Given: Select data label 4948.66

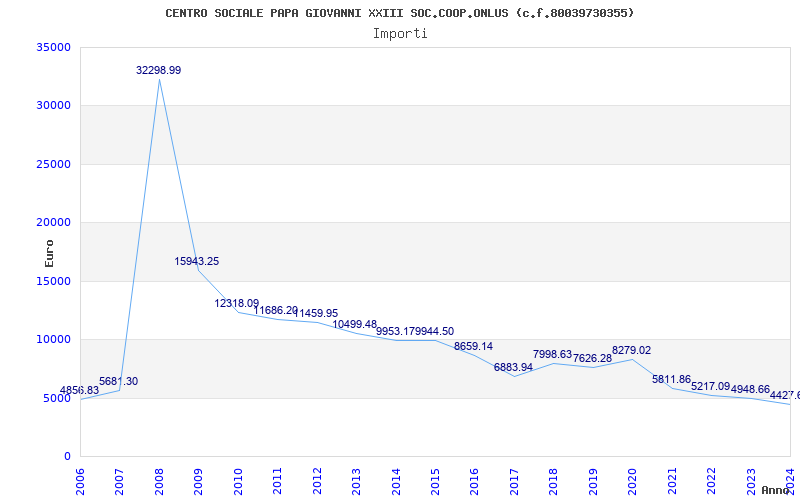Looking at the screenshot, I should coord(751,390).
